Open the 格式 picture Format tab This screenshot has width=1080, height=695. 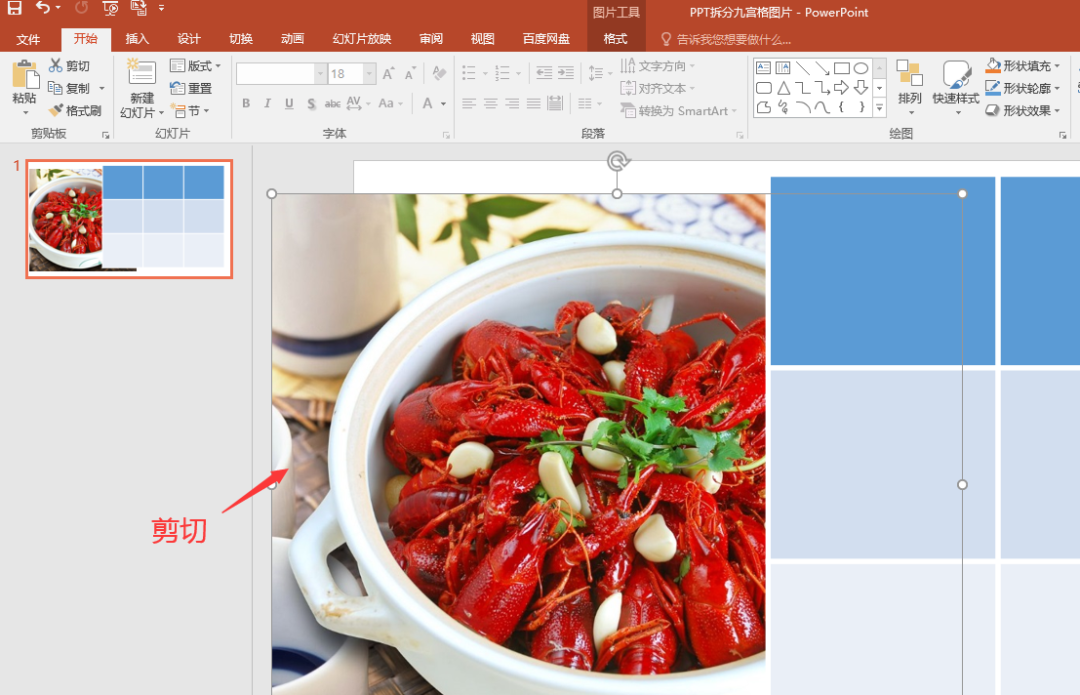pos(615,39)
